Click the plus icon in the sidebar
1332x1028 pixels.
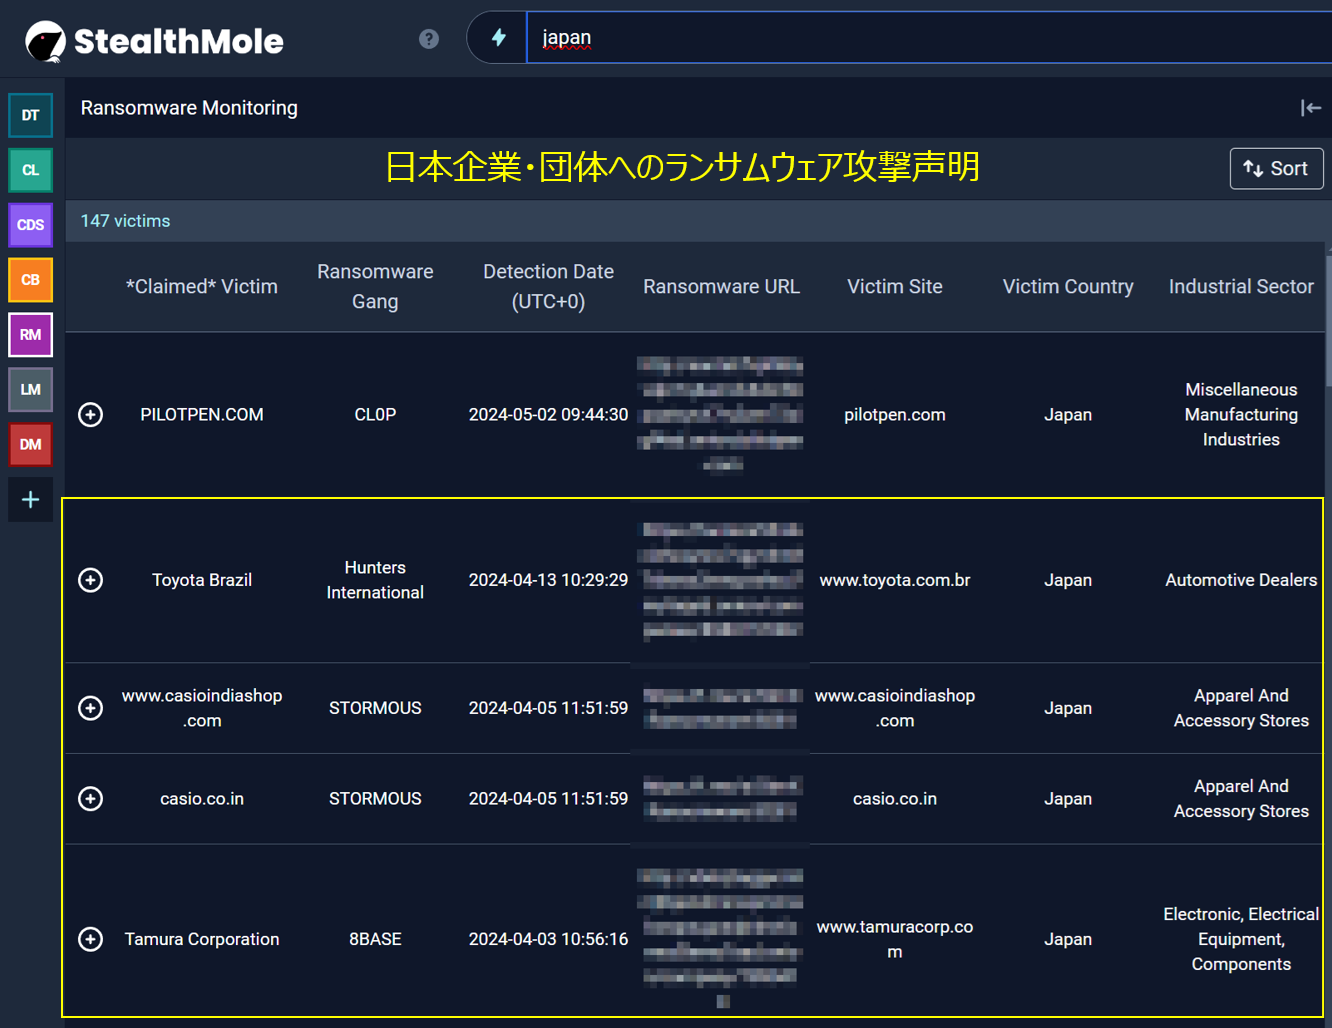[x=30, y=499]
